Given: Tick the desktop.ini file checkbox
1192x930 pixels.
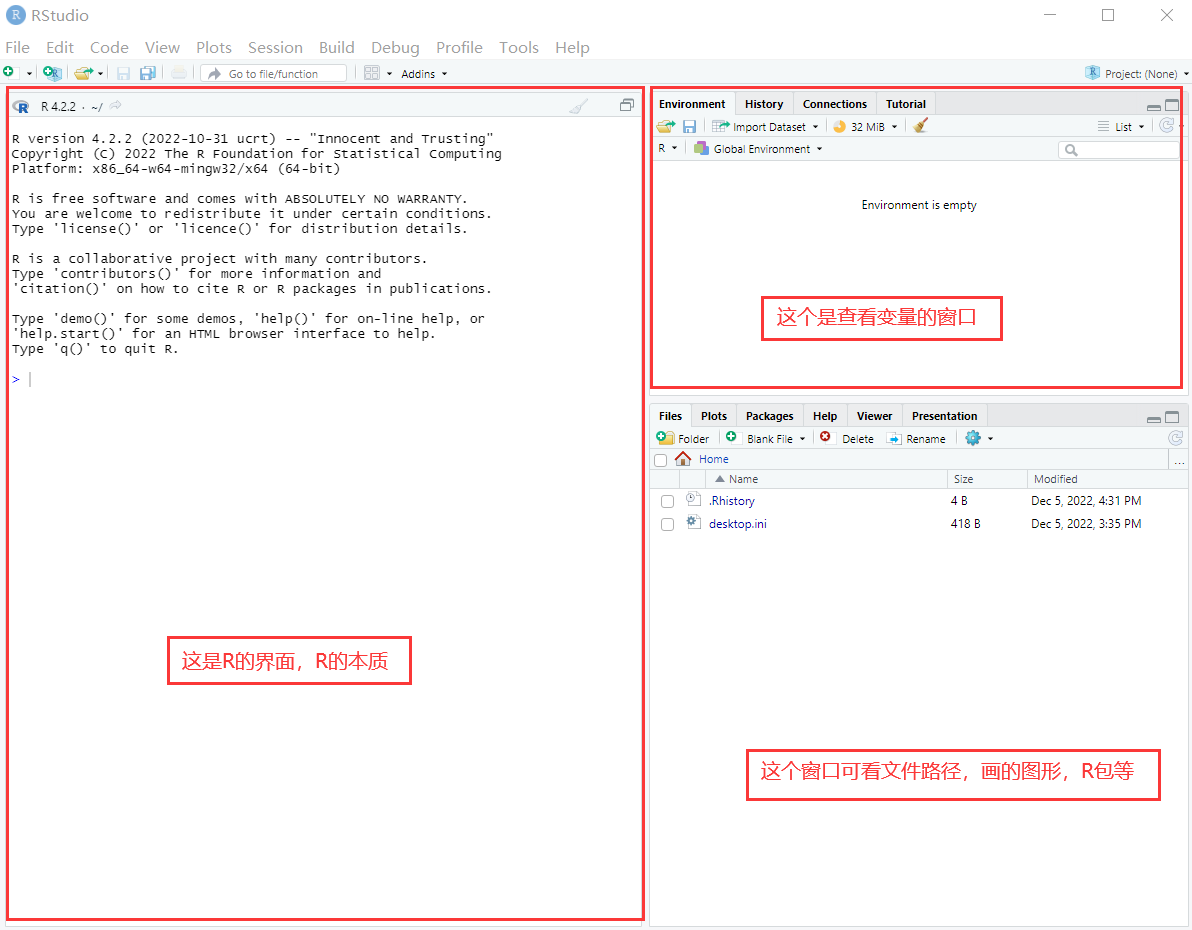Looking at the screenshot, I should tap(667, 525).
